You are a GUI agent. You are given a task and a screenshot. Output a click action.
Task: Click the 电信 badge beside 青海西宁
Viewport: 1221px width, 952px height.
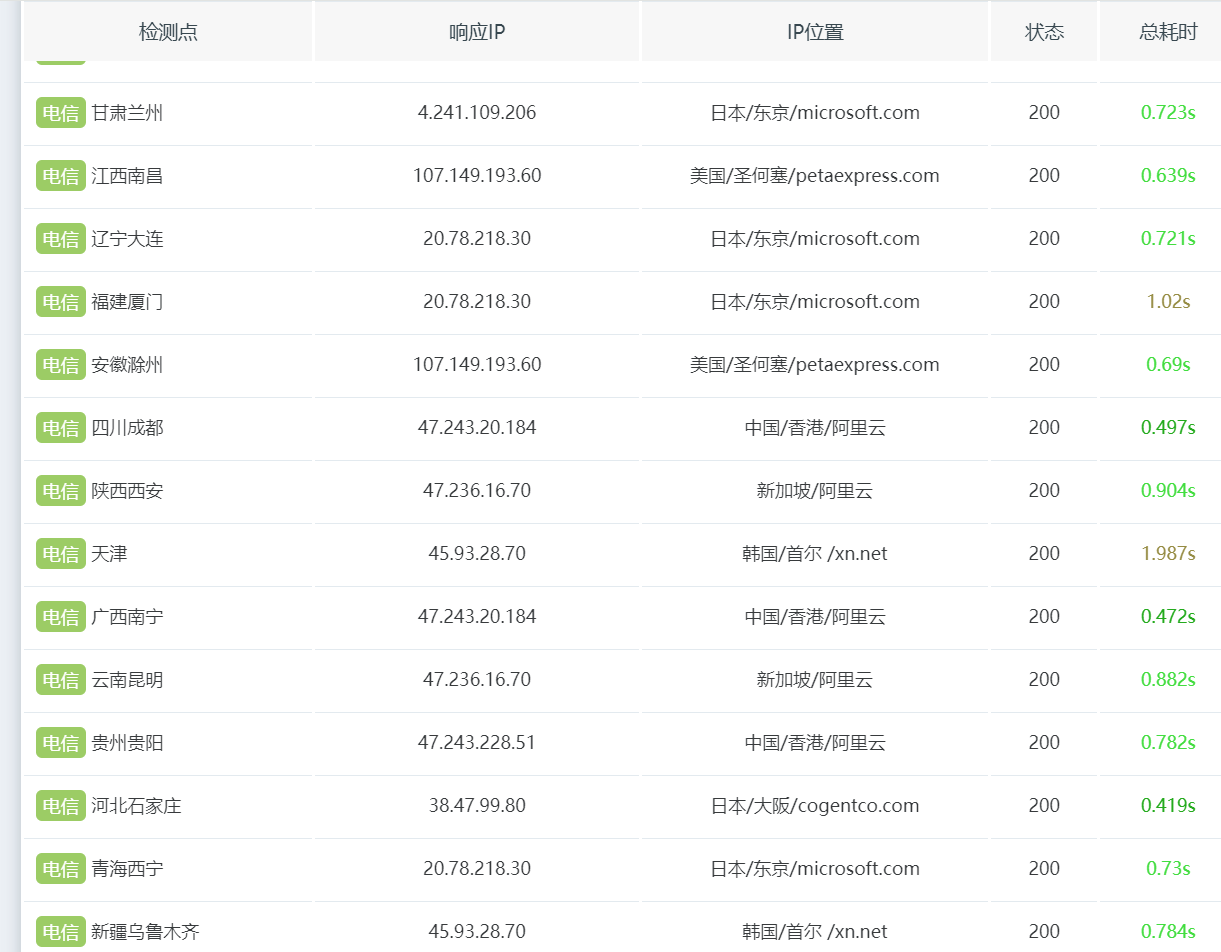(61, 869)
